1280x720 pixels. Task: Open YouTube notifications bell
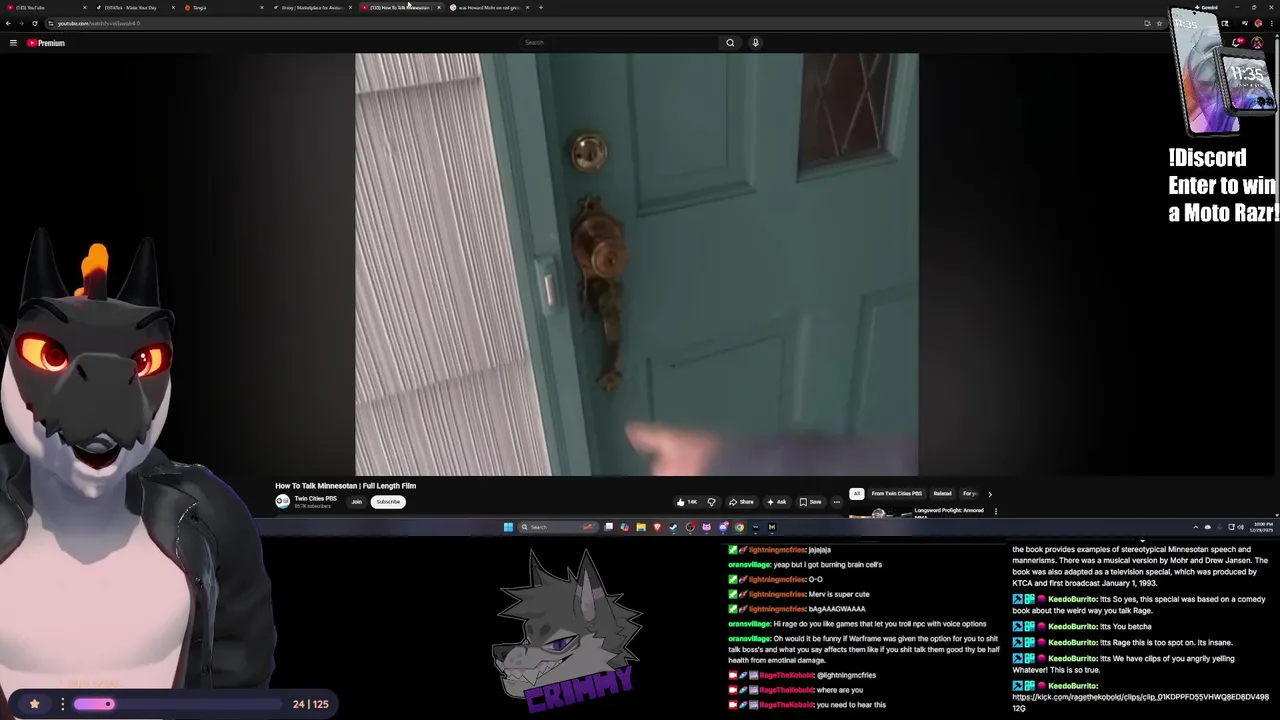[x=1238, y=43]
